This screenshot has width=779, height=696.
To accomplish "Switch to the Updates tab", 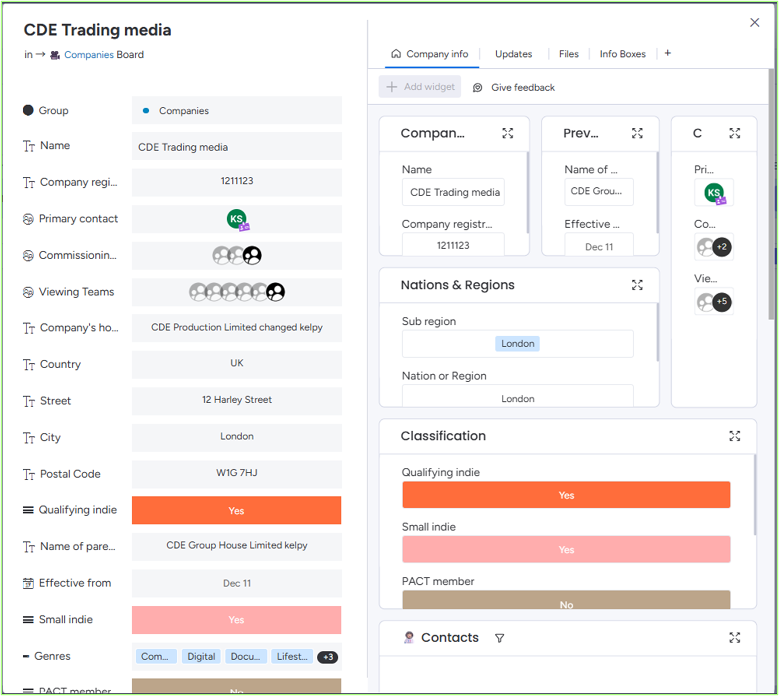I will (513, 54).
